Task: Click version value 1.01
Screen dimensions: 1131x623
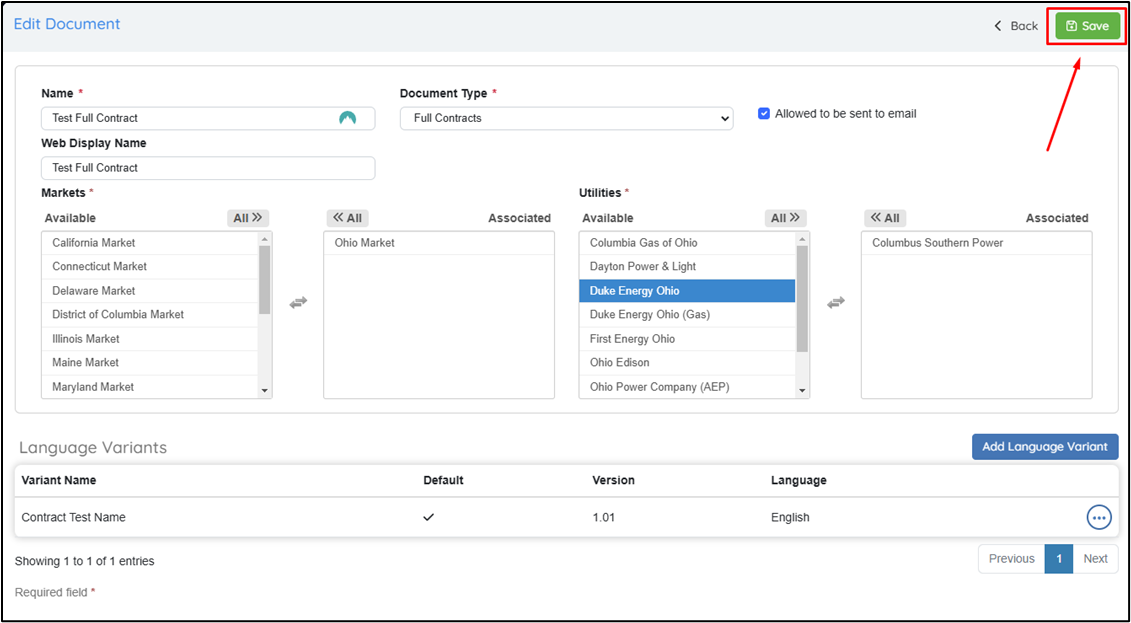Action: (604, 518)
